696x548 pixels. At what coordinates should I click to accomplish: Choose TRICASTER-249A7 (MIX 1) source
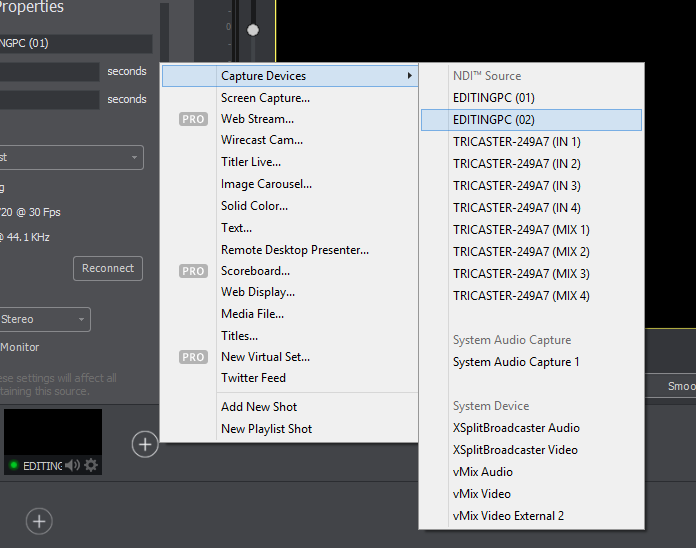click(521, 230)
